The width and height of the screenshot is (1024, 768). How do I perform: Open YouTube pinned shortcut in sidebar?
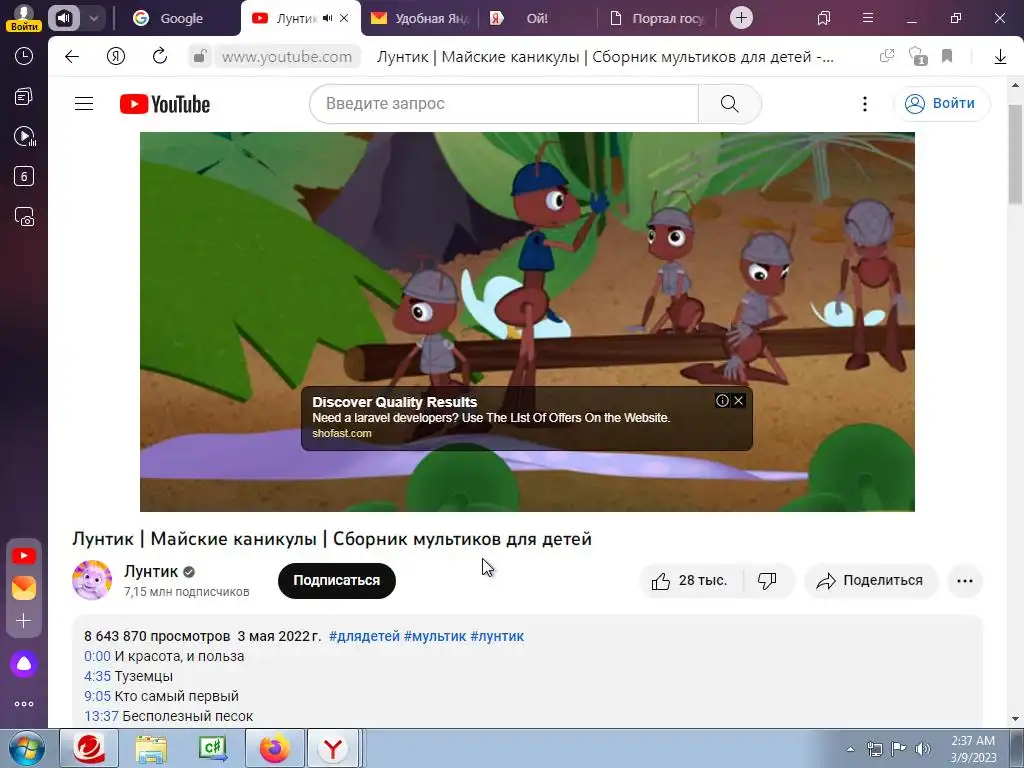[x=24, y=556]
